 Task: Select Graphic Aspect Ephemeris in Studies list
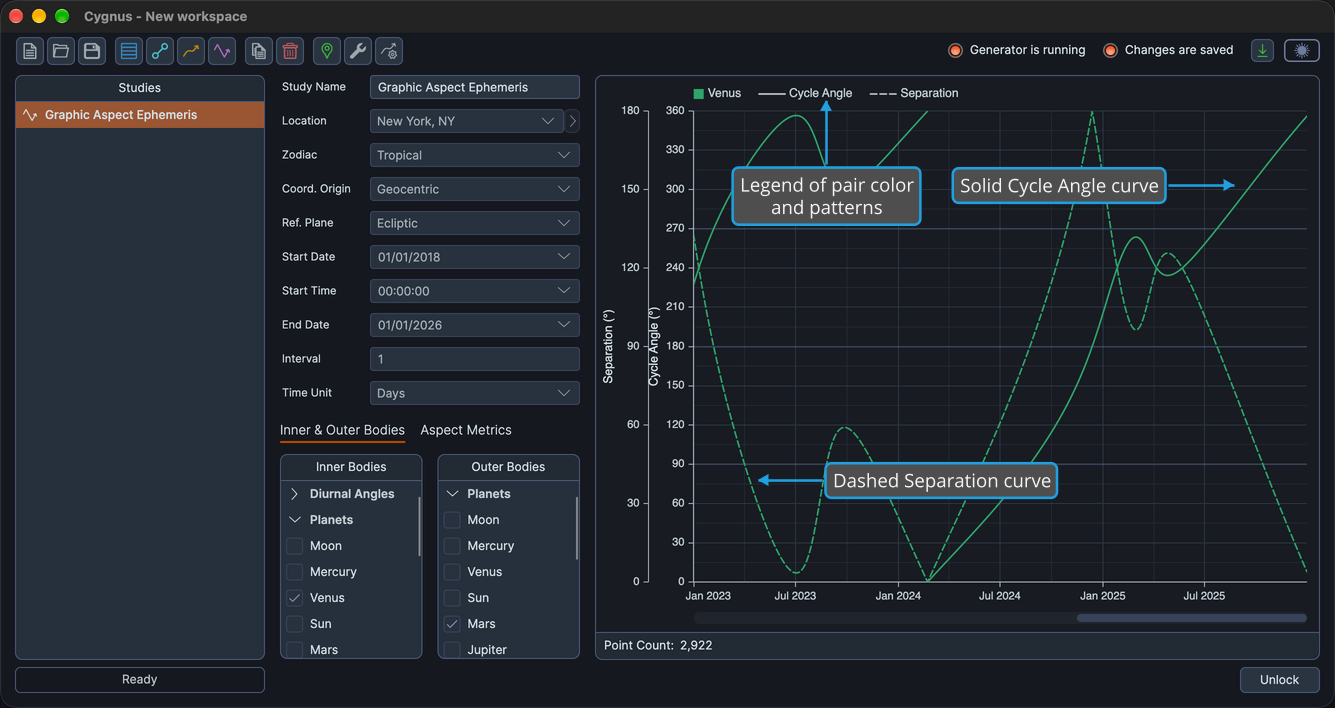pos(140,115)
